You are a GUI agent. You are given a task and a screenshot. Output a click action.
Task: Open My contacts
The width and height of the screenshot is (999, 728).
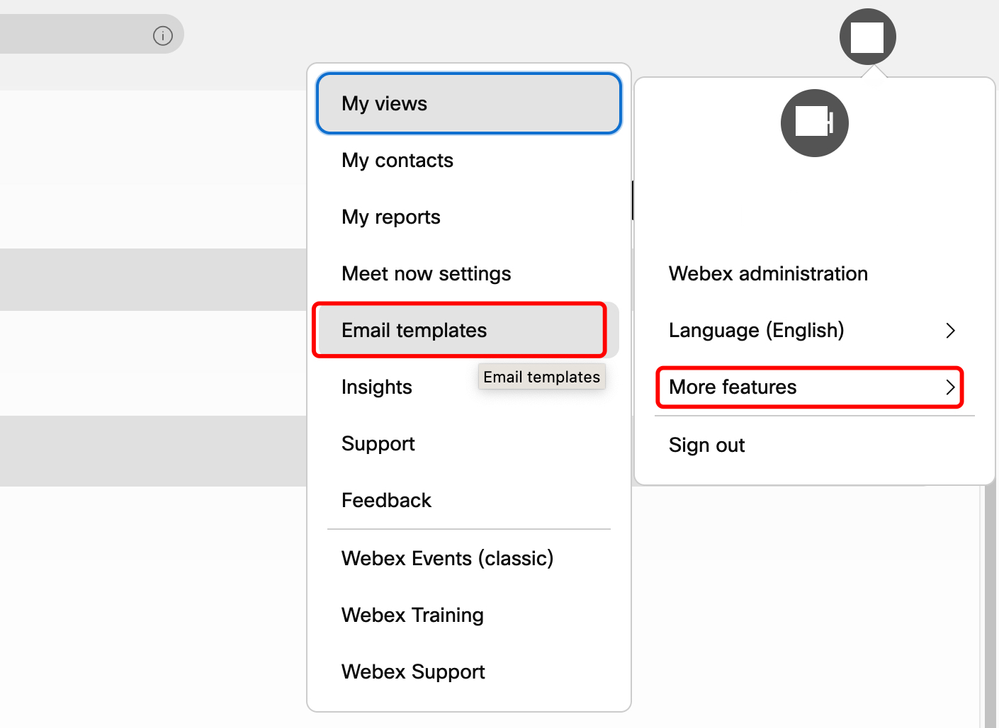[x=397, y=160]
